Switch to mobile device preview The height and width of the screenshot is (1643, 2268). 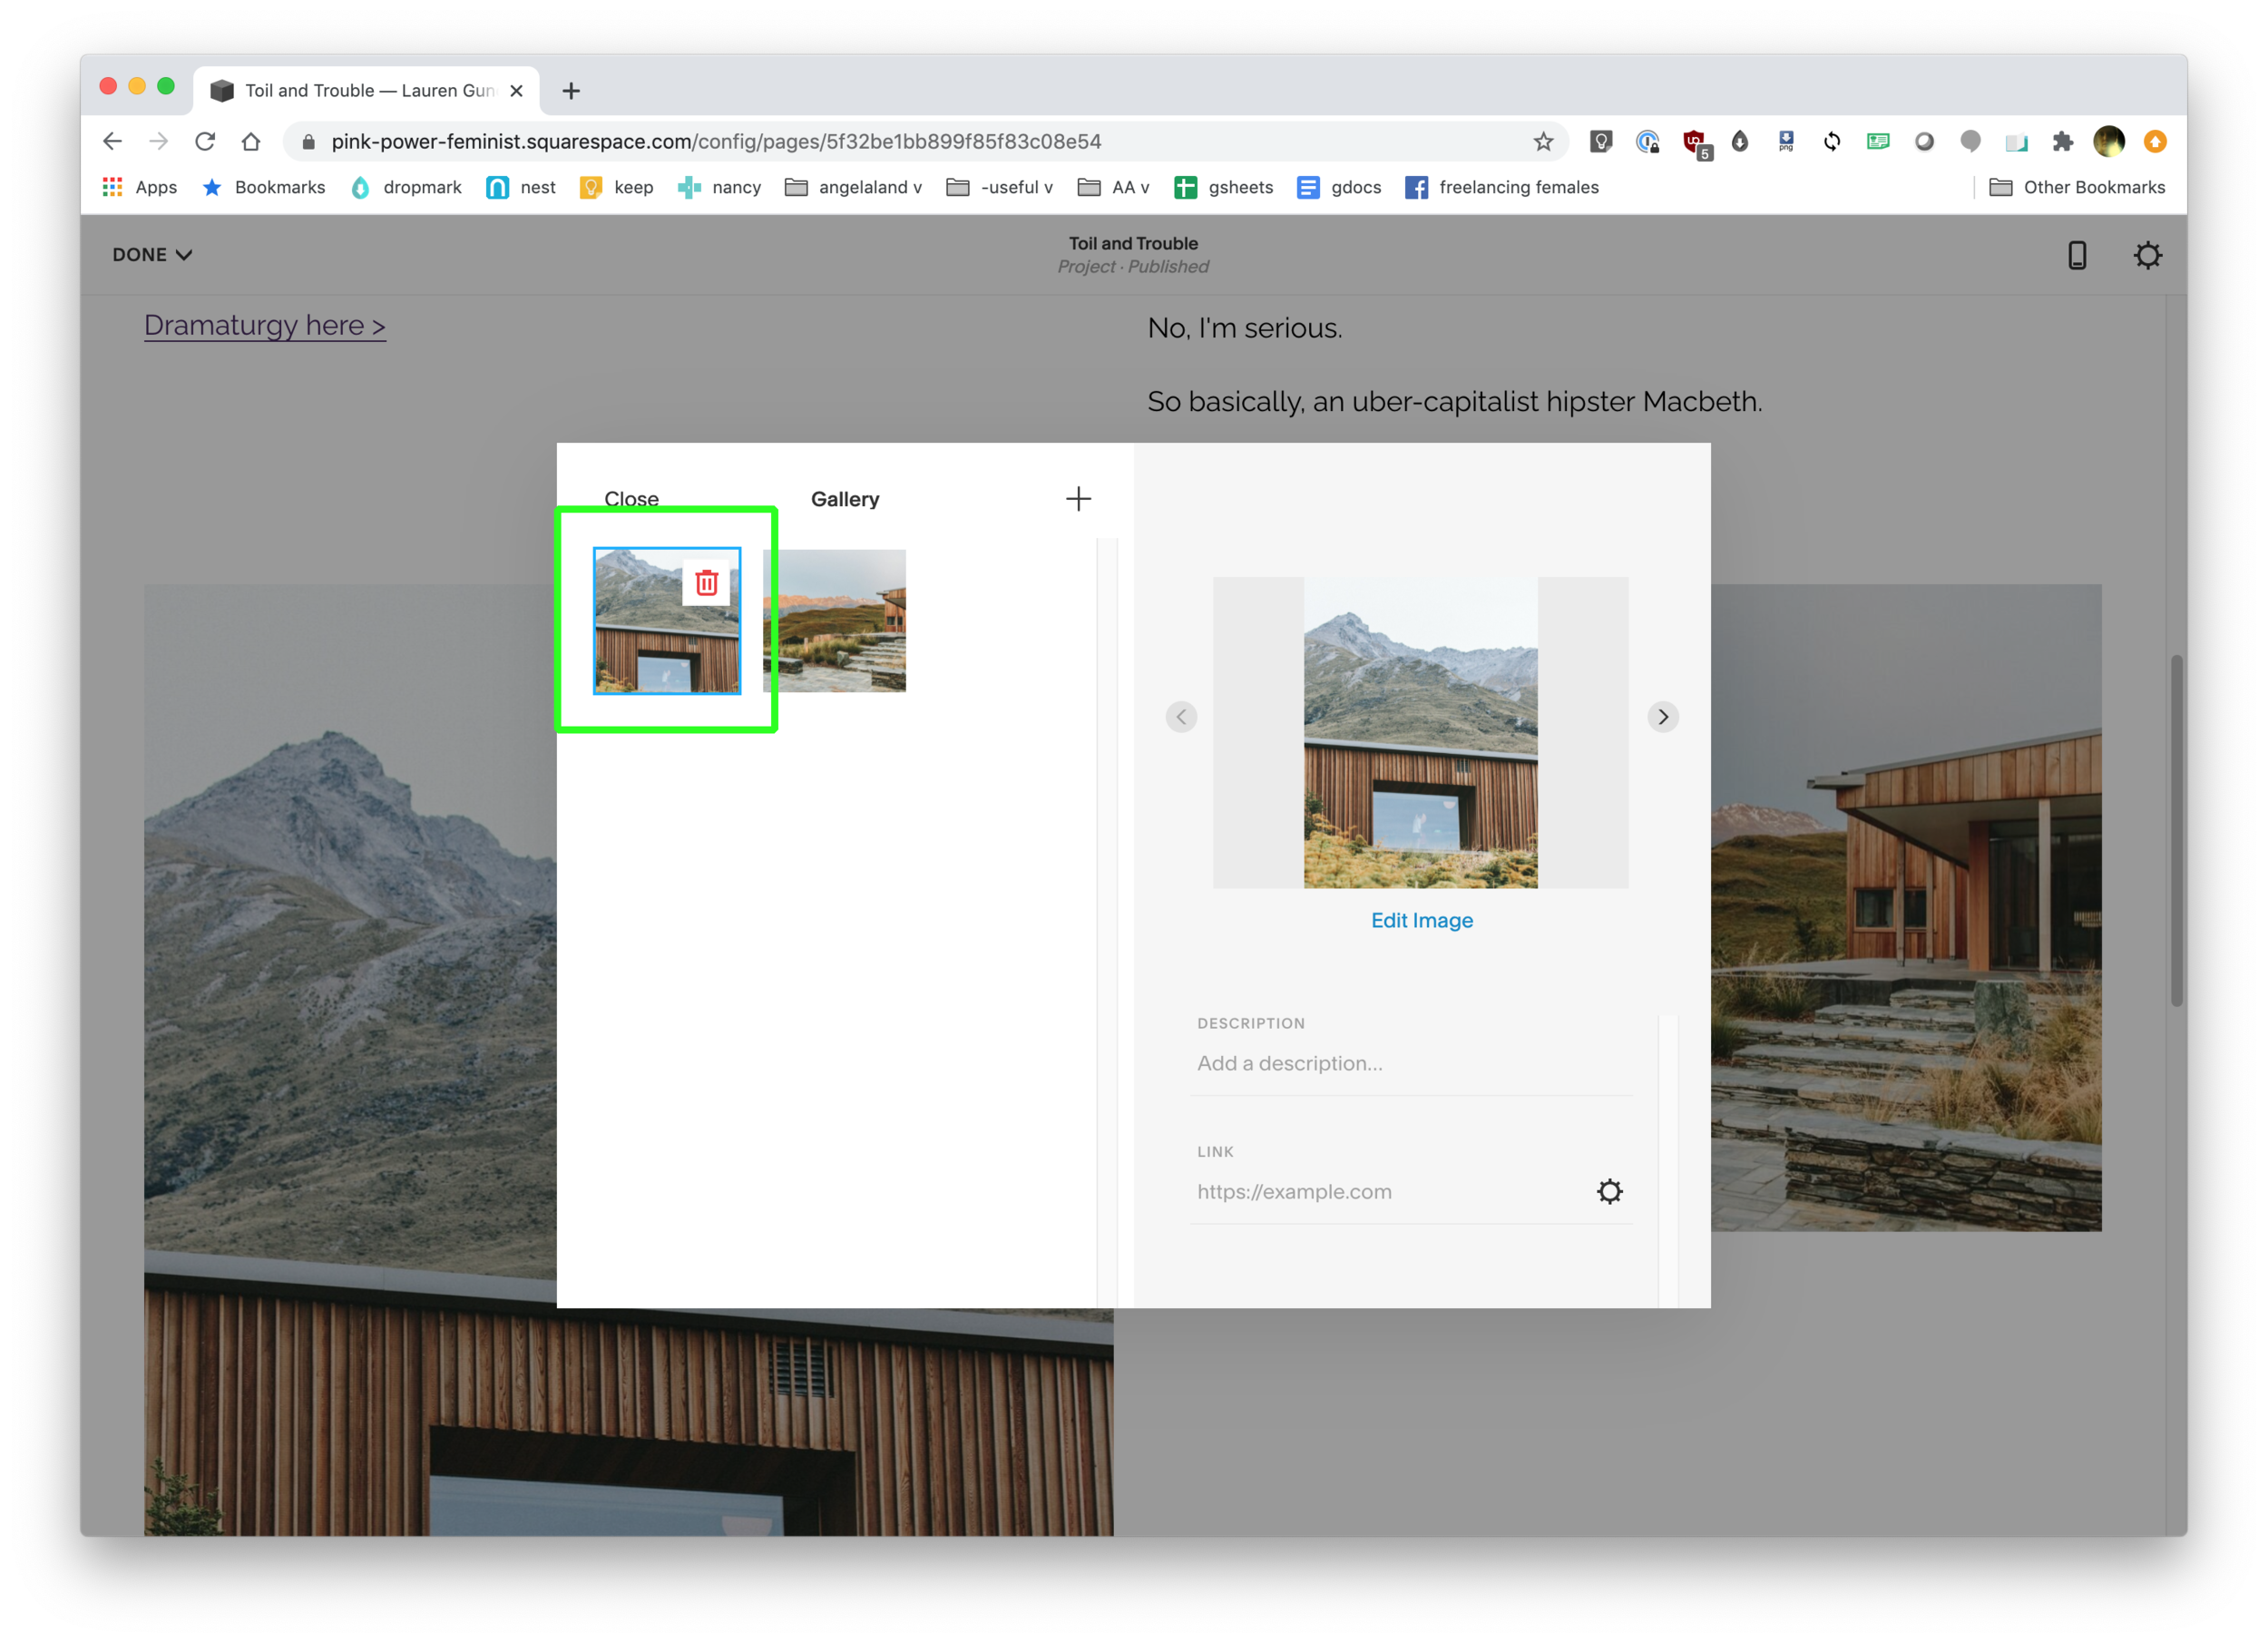(2077, 256)
